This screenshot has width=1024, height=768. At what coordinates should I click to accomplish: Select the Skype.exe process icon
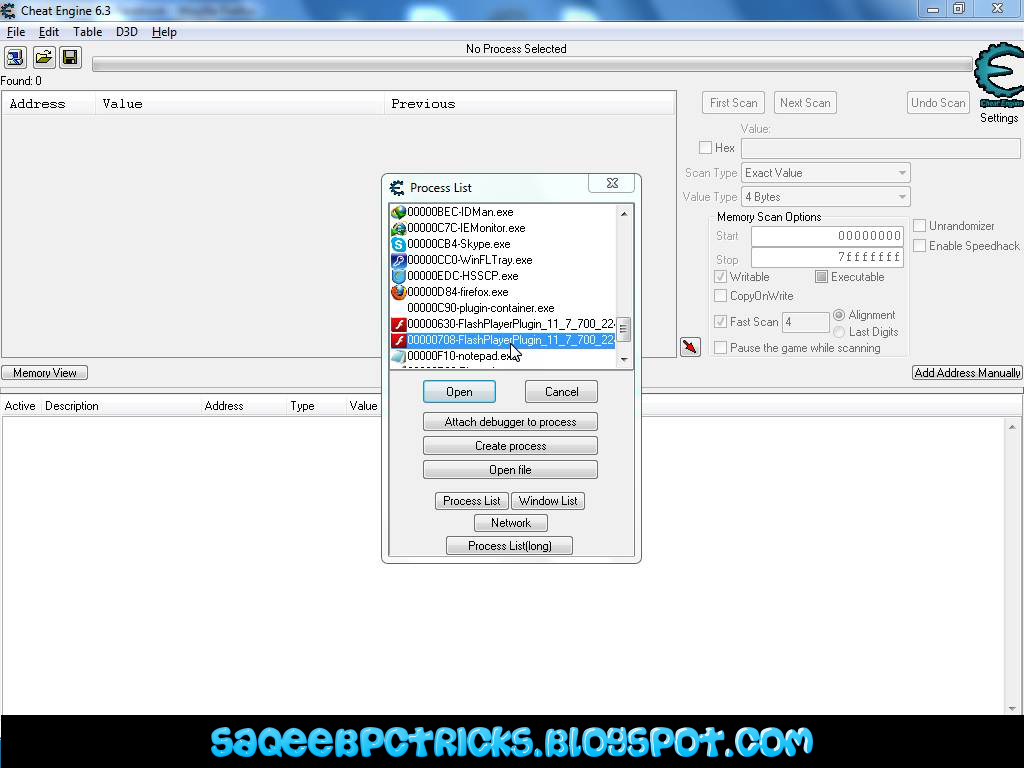398,244
